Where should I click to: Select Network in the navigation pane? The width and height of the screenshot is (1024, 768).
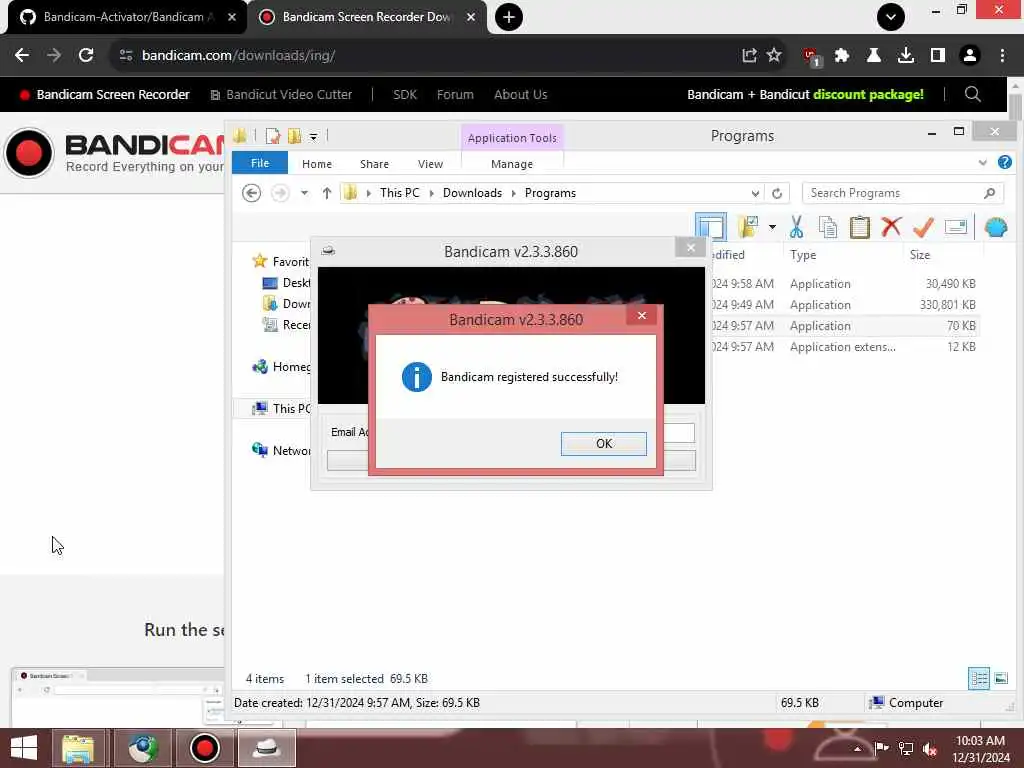(x=281, y=451)
